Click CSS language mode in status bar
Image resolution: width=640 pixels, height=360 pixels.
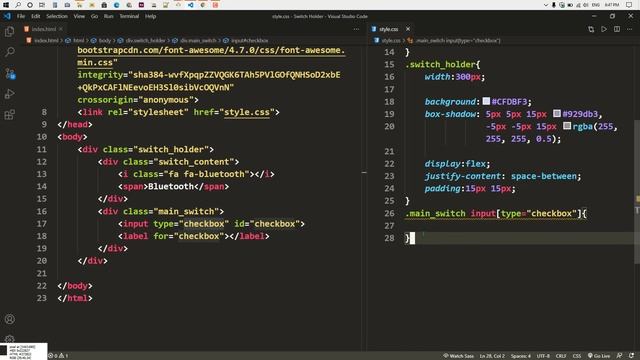pos(576,356)
